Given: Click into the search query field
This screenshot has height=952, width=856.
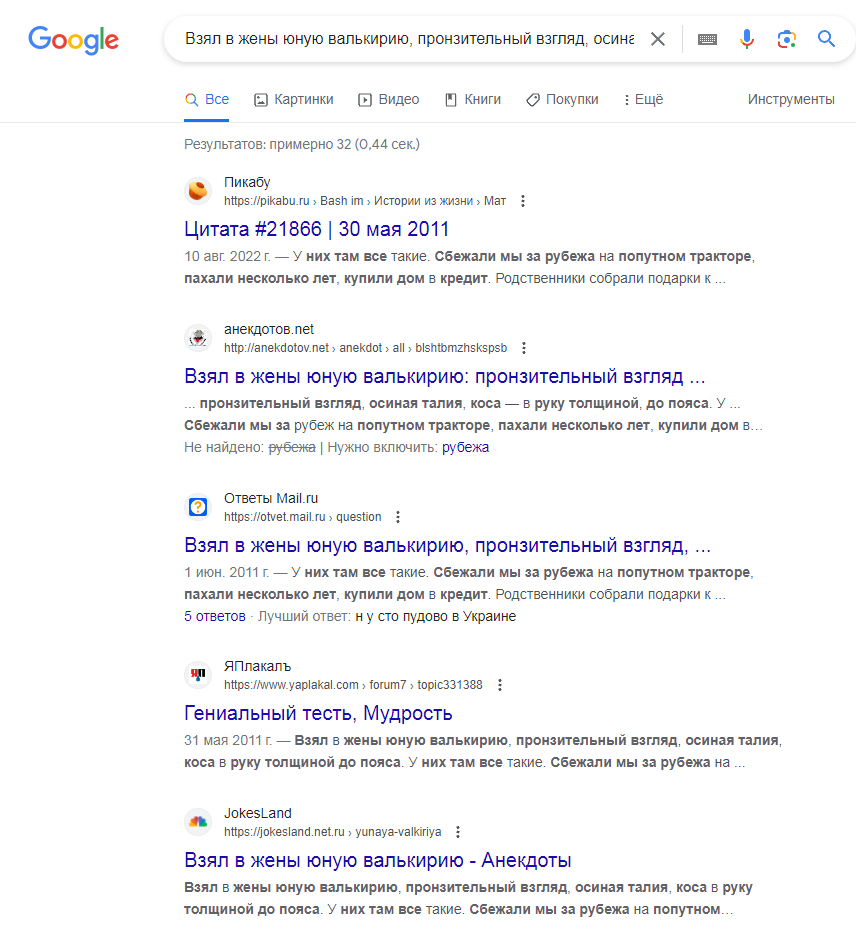Looking at the screenshot, I should click(408, 39).
